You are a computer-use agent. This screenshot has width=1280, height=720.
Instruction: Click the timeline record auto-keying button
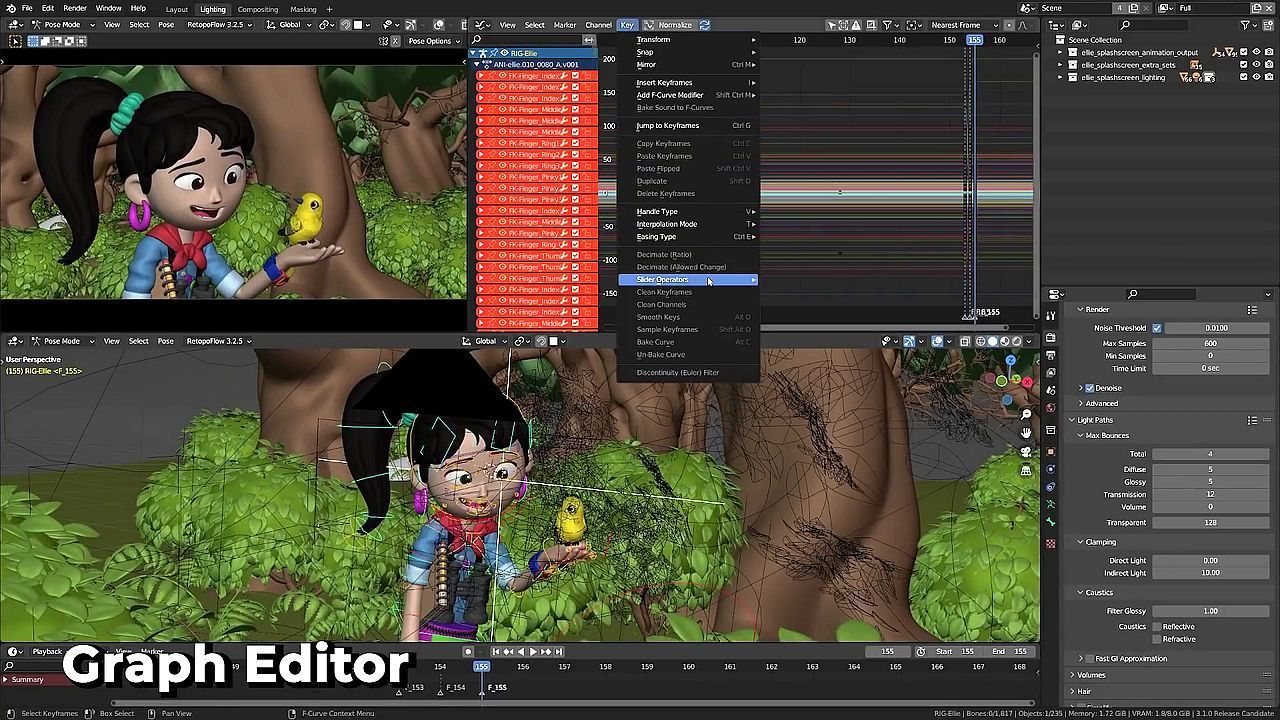[468, 651]
